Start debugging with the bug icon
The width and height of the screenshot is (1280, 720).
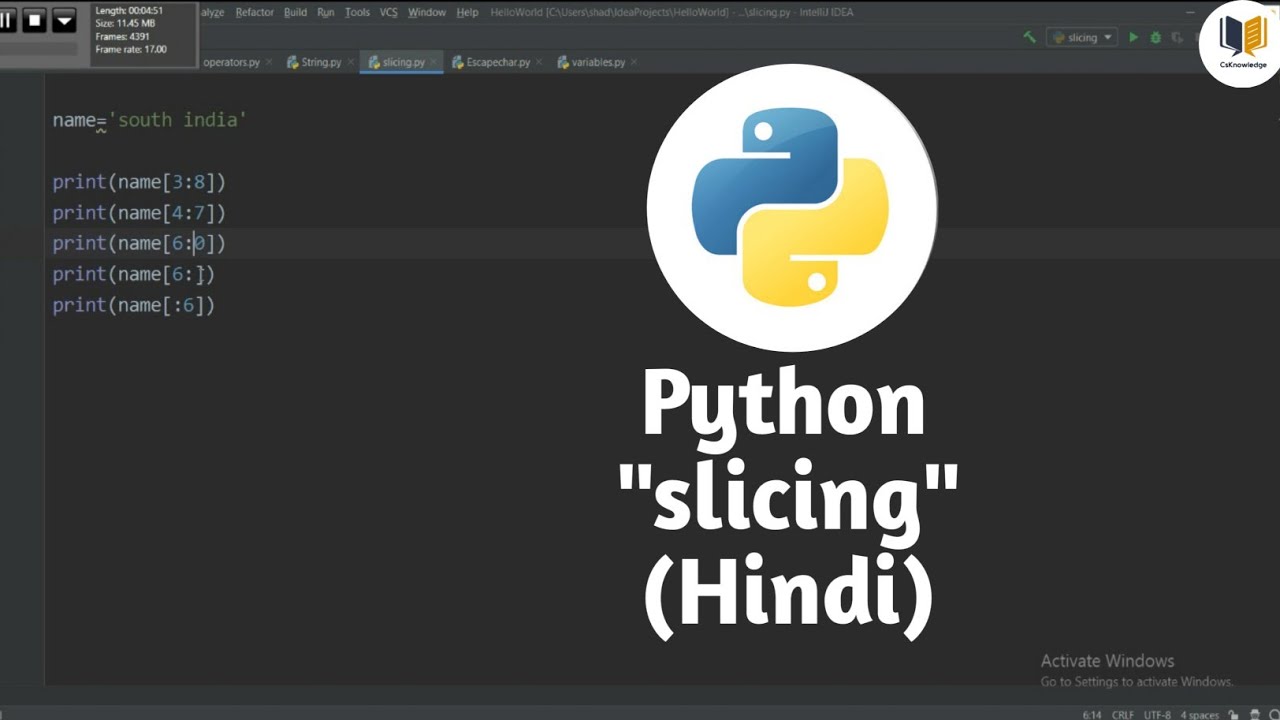(1155, 37)
